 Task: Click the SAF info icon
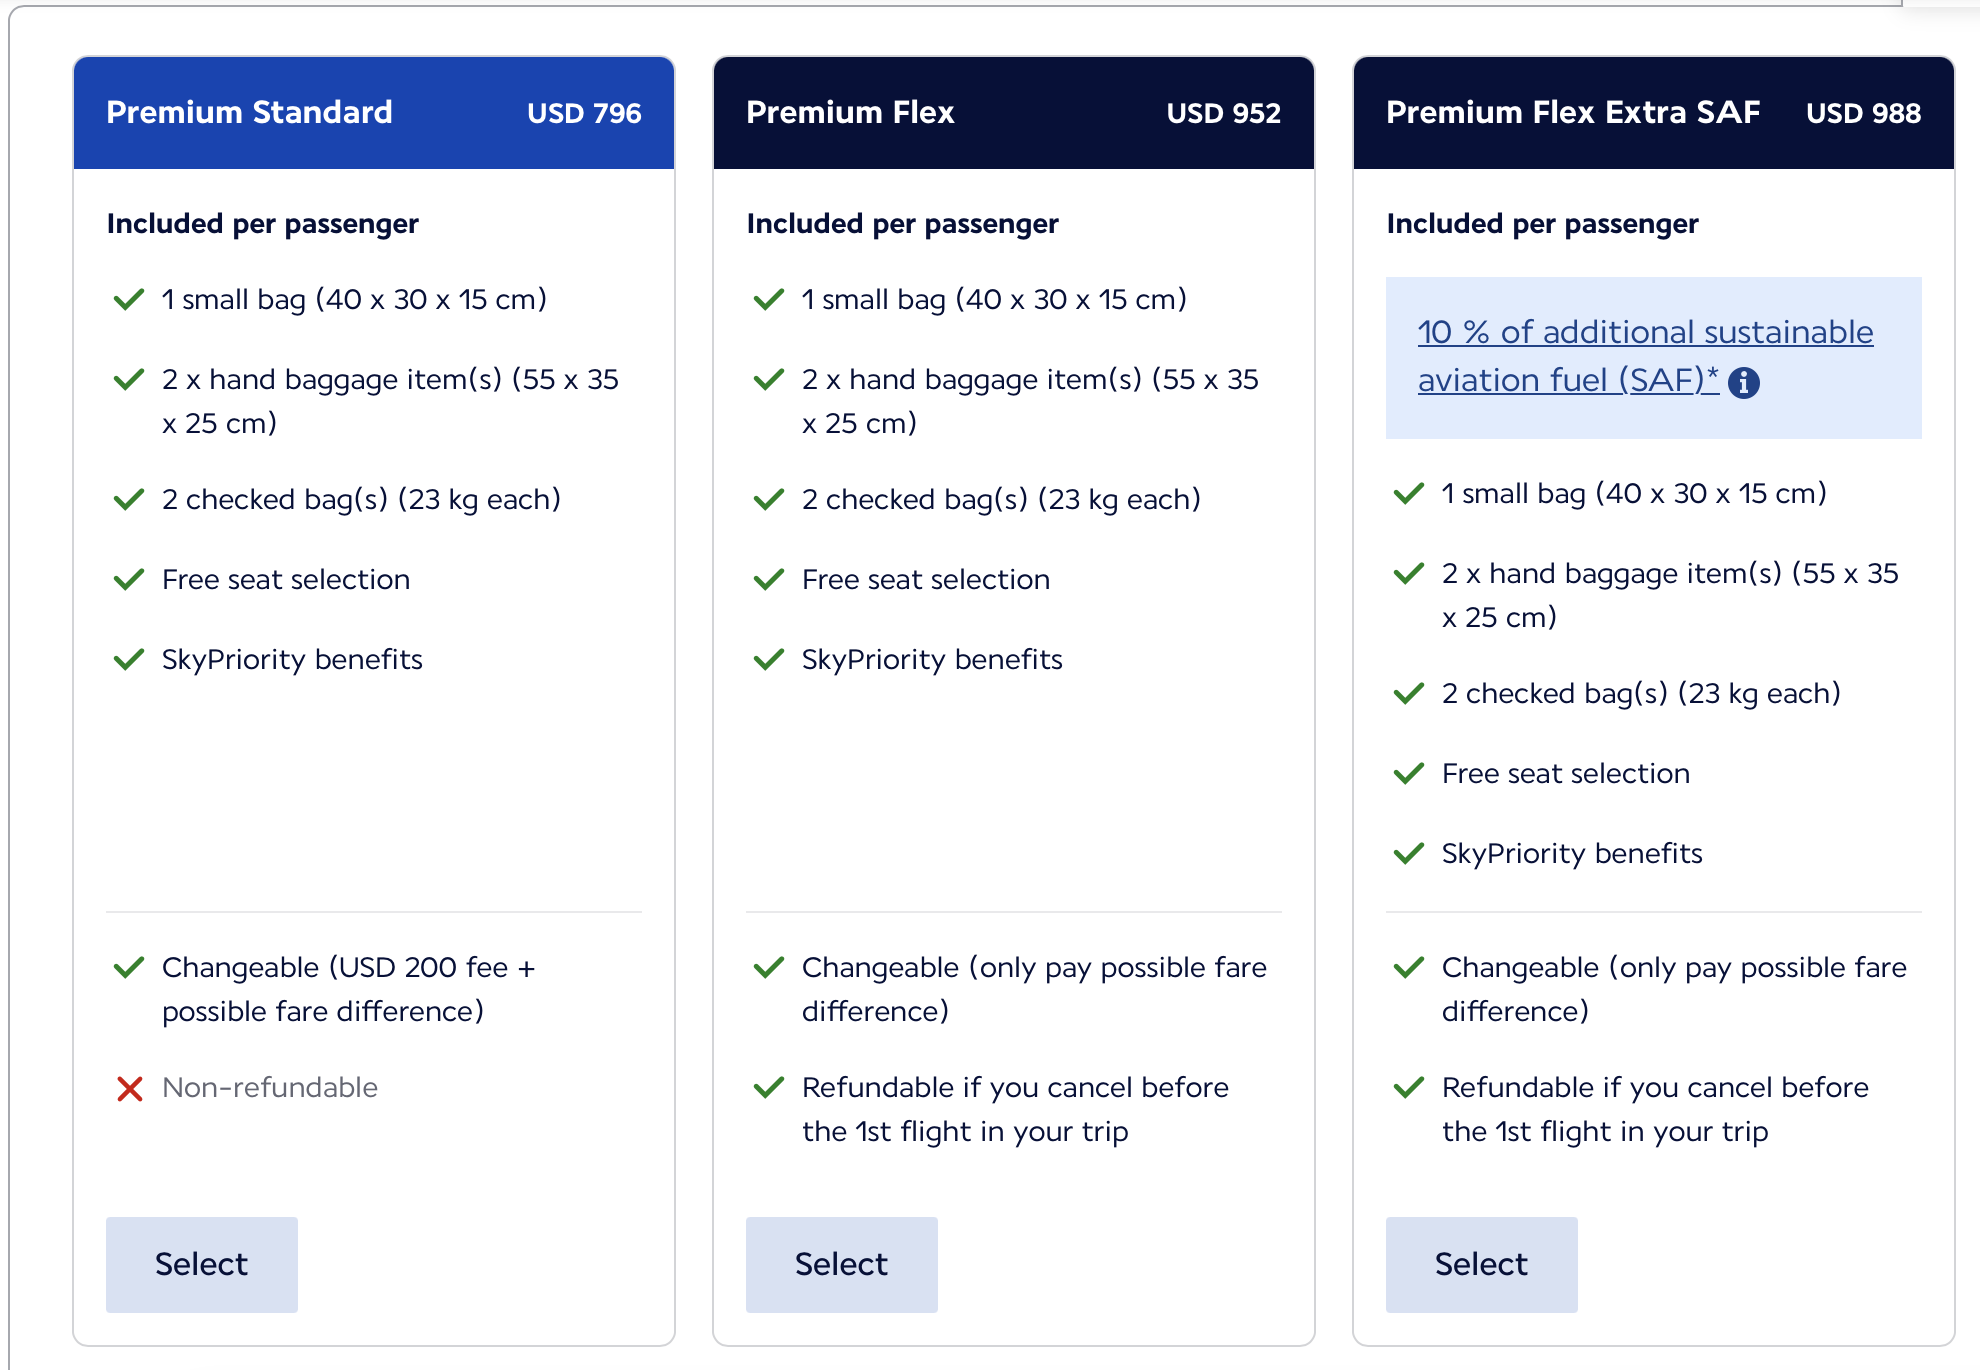pyautogui.click(x=1744, y=382)
